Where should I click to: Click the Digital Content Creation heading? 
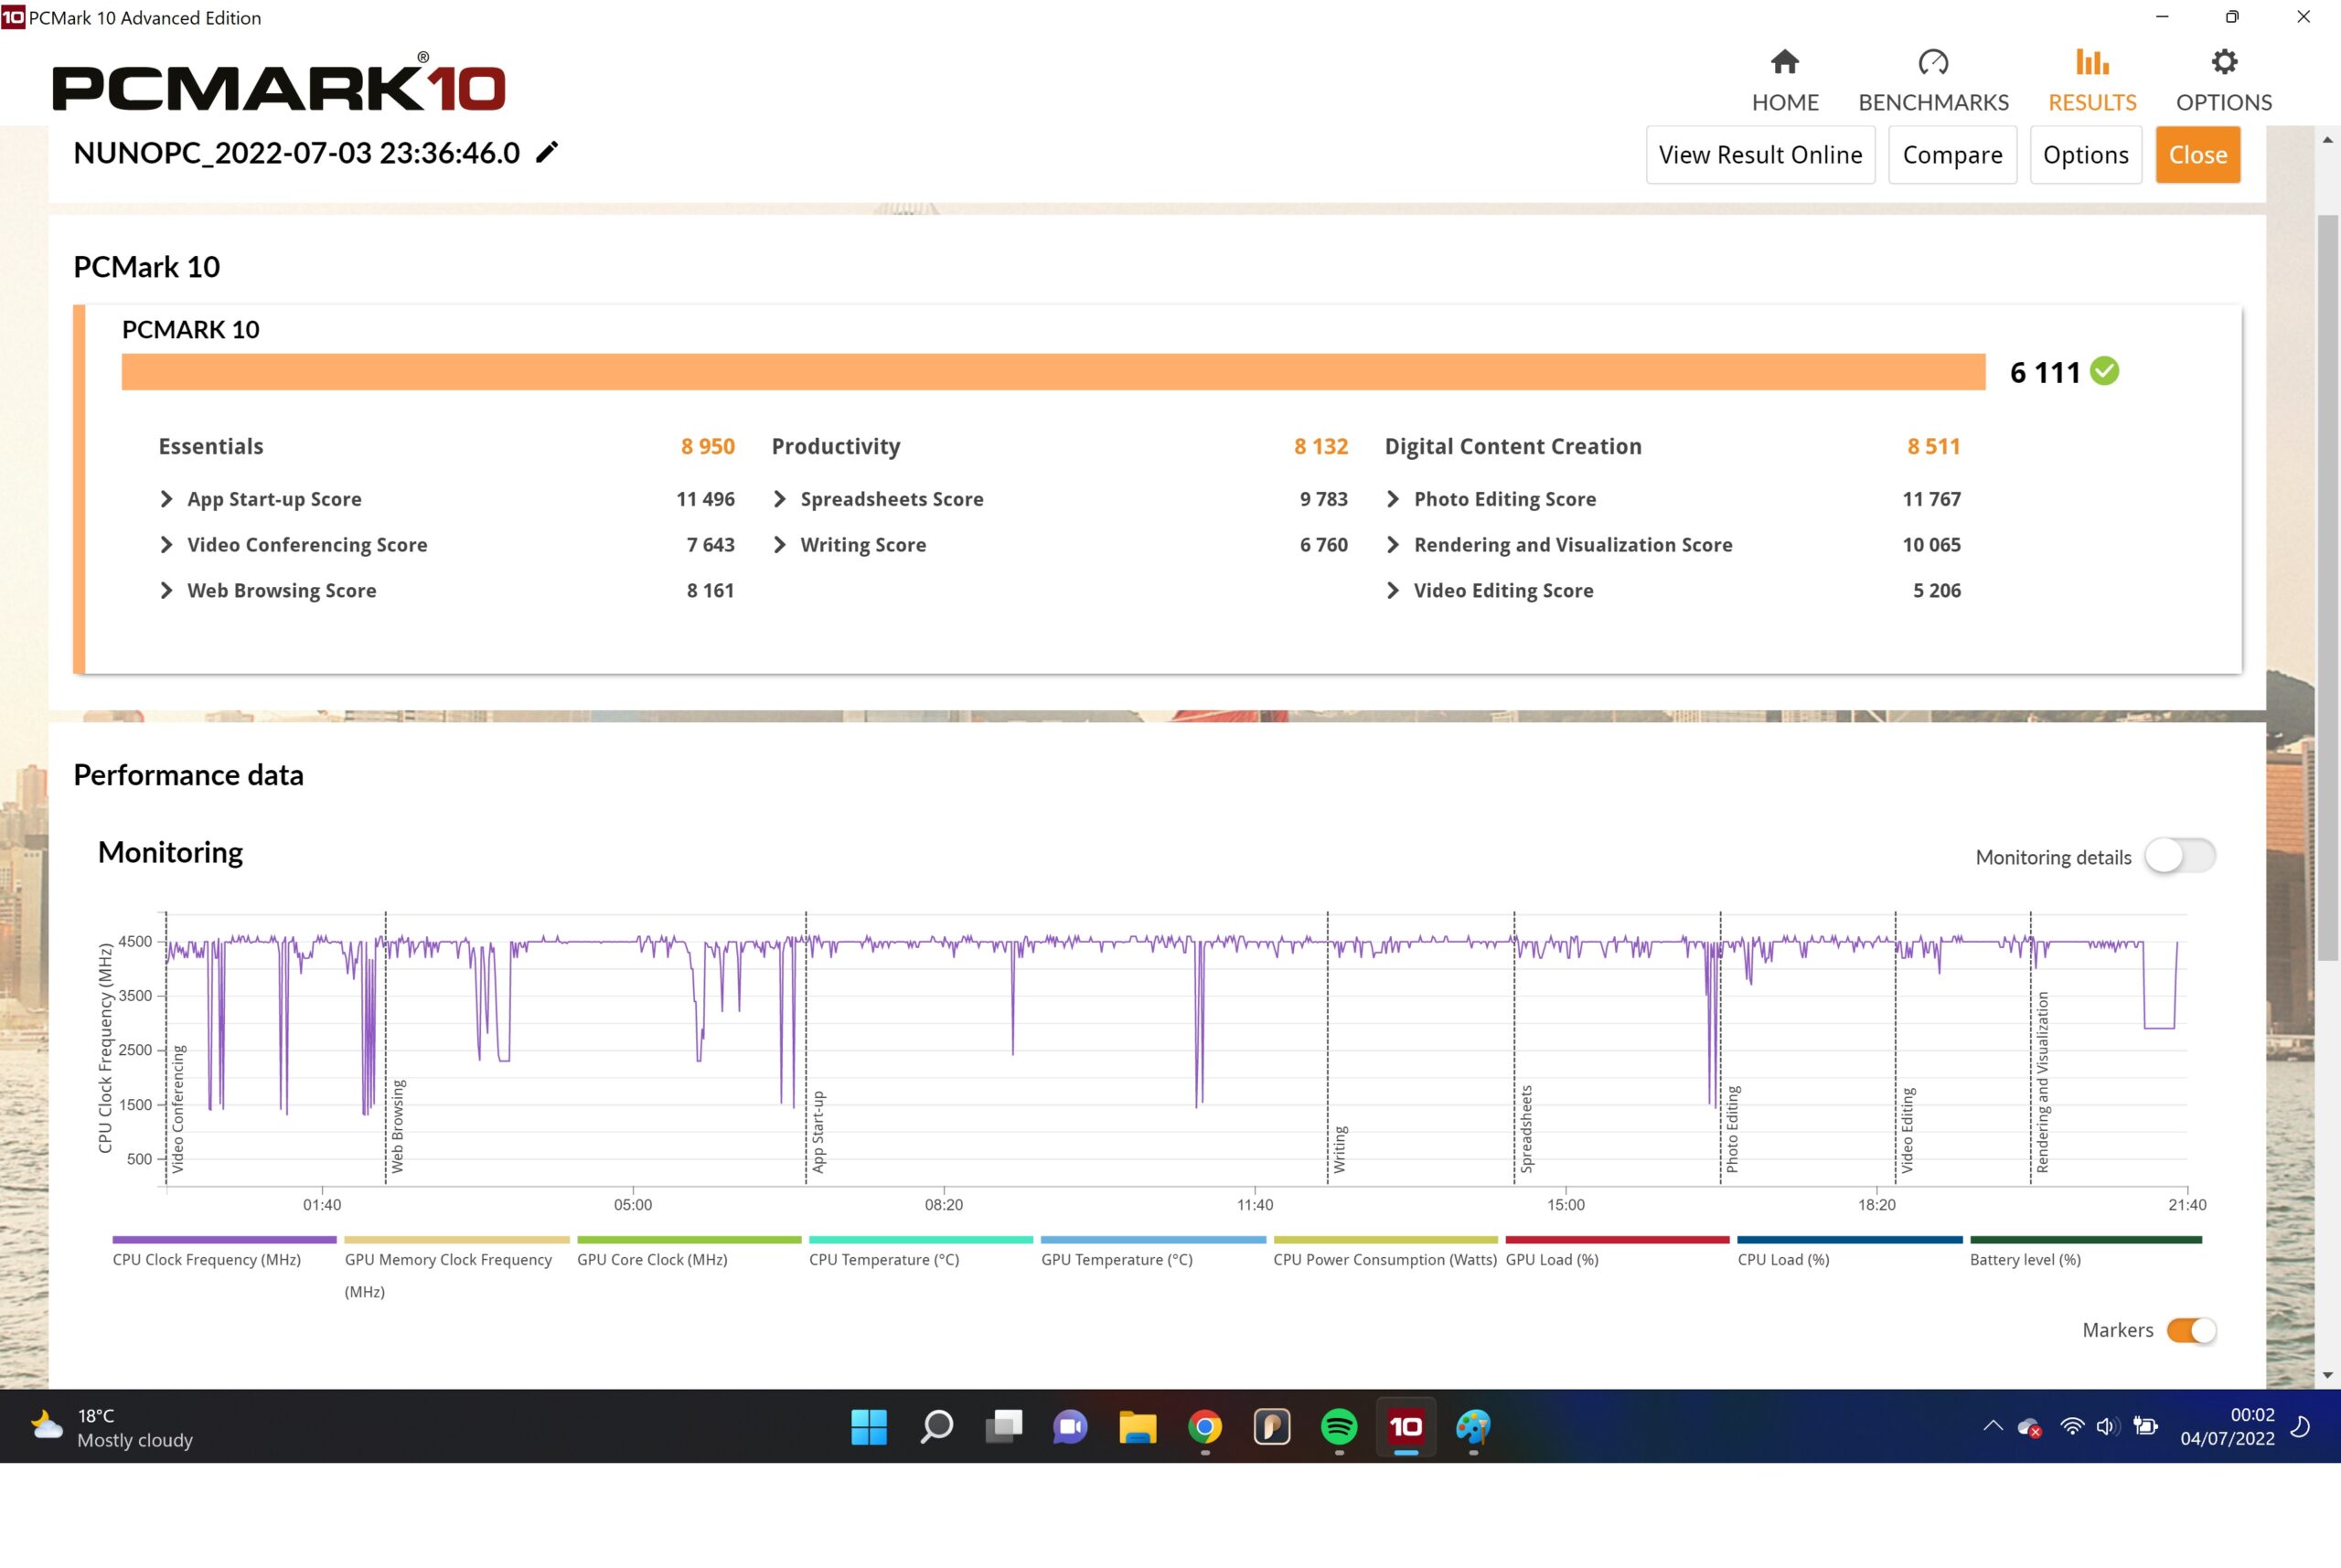click(1512, 446)
